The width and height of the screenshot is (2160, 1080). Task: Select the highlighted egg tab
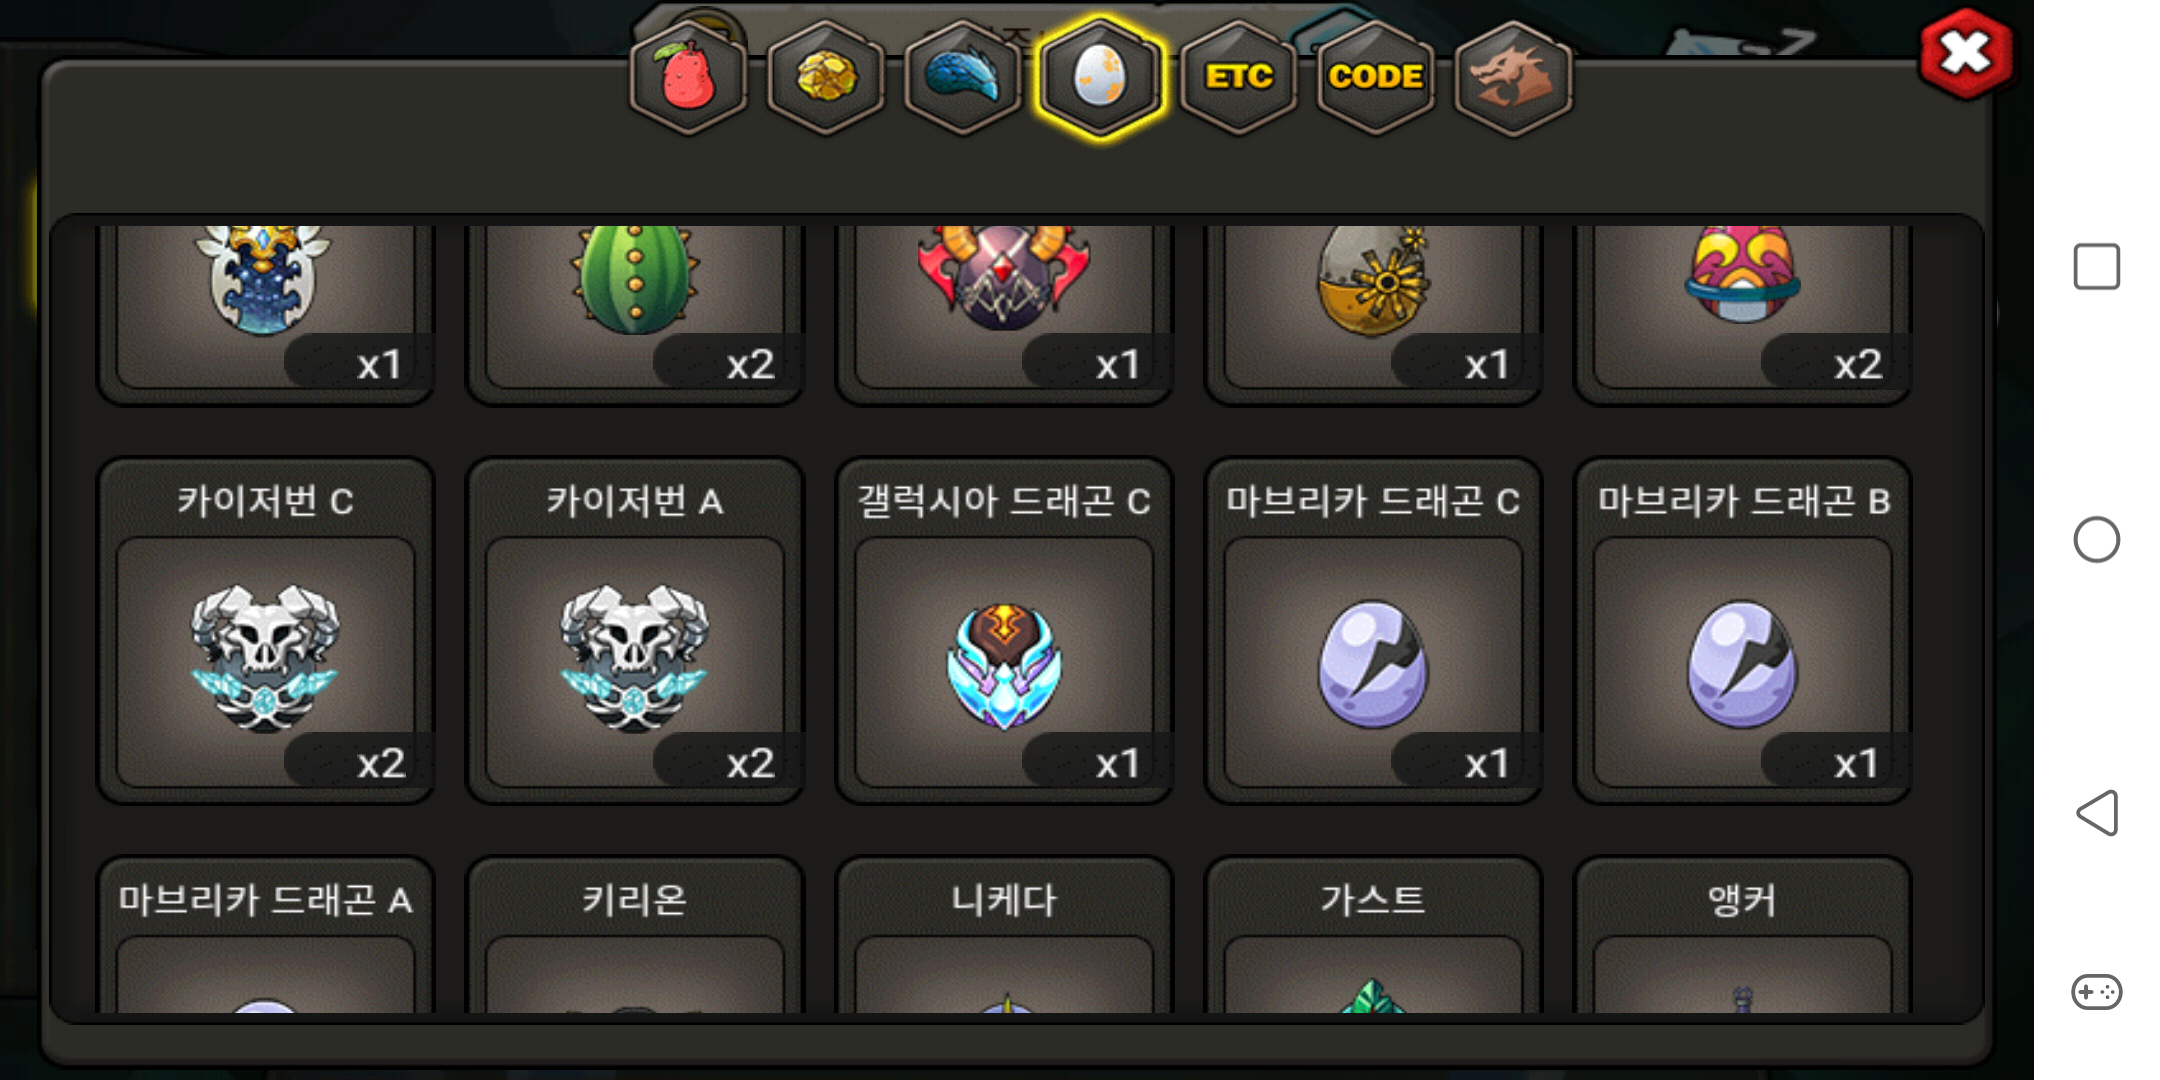click(x=1100, y=77)
